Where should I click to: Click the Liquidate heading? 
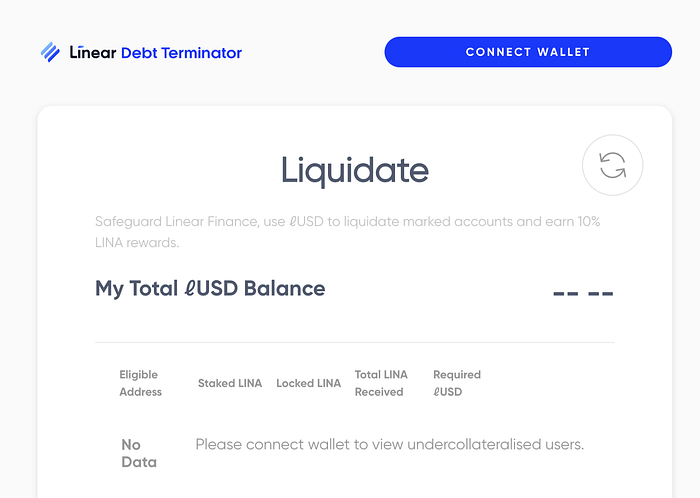coord(355,170)
